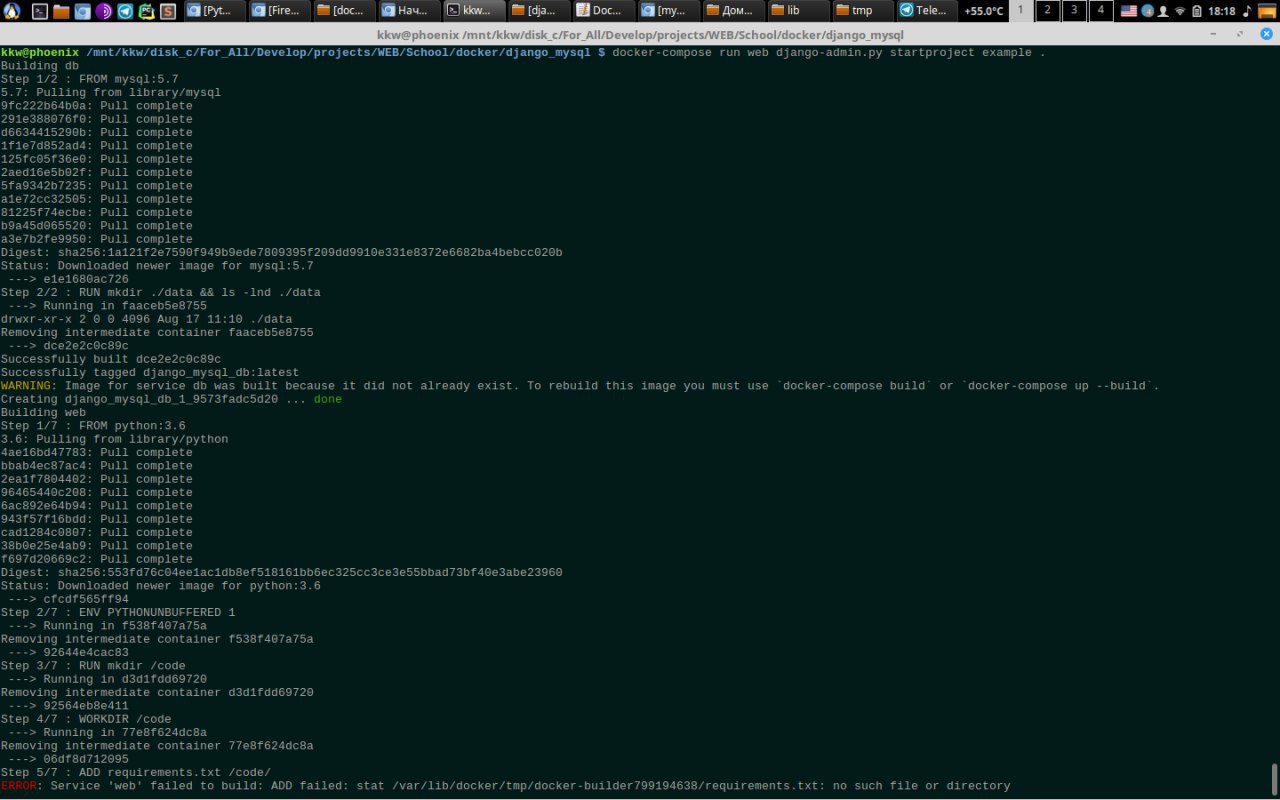Click 'Step 1/7 : FROM python:3.6' line
Screen dimensions: 1280x800
click(93, 426)
